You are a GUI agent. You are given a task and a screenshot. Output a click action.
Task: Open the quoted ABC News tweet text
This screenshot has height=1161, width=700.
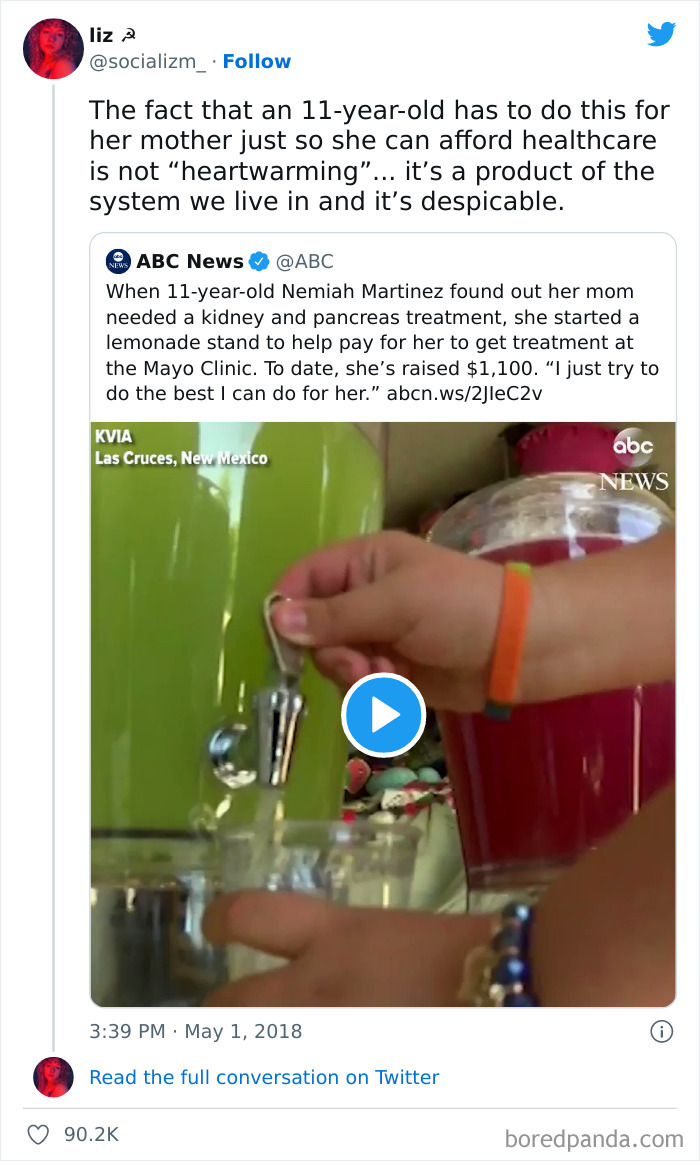[382, 342]
